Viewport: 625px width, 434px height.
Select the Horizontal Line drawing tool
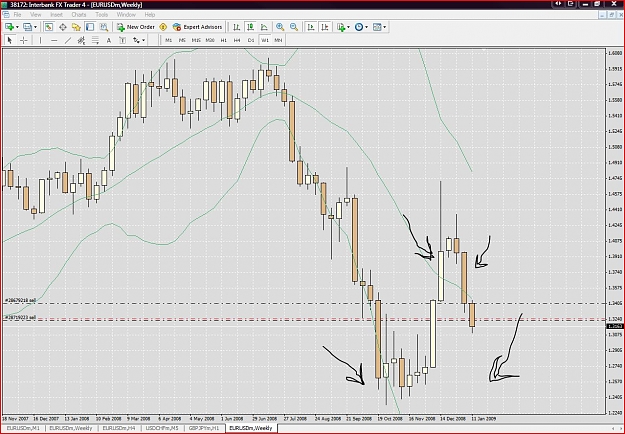pyautogui.click(x=54, y=40)
